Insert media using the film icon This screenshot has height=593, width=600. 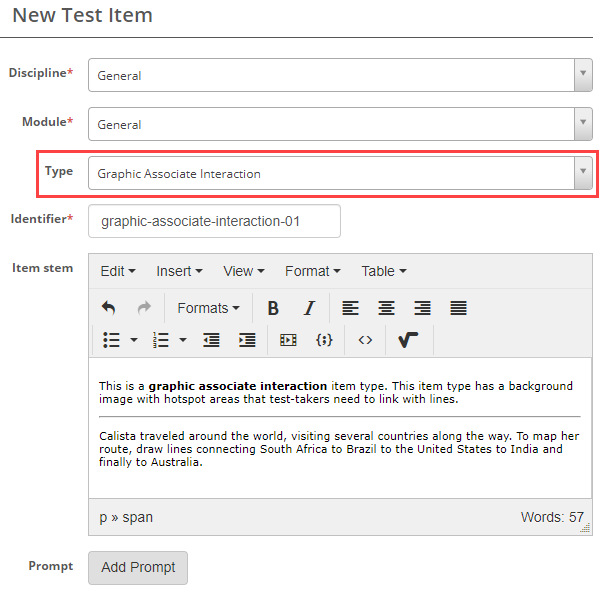point(288,340)
